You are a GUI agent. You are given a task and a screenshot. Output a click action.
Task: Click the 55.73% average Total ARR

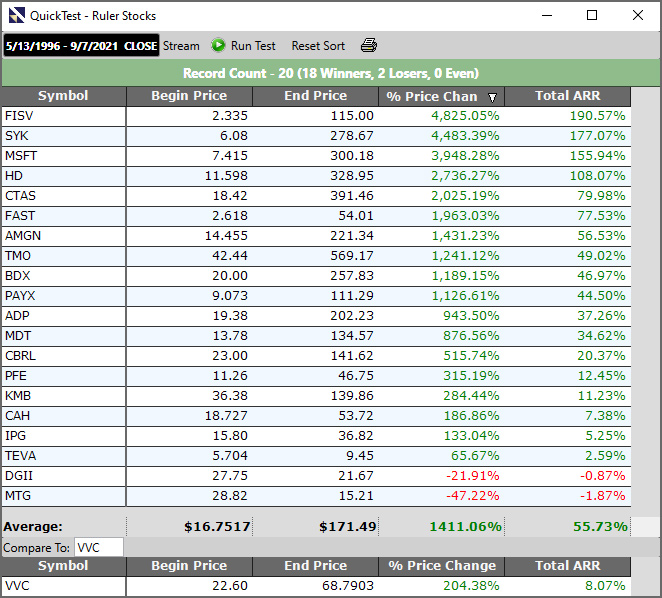click(600, 527)
